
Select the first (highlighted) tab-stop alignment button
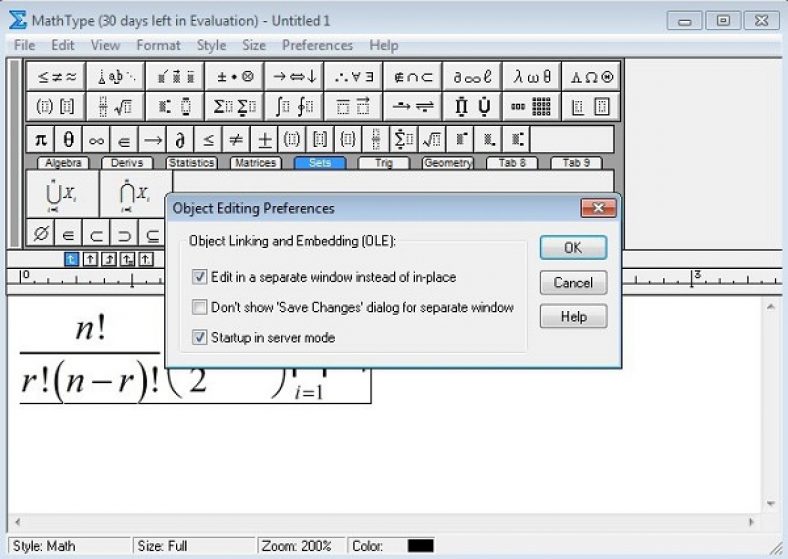click(x=71, y=259)
